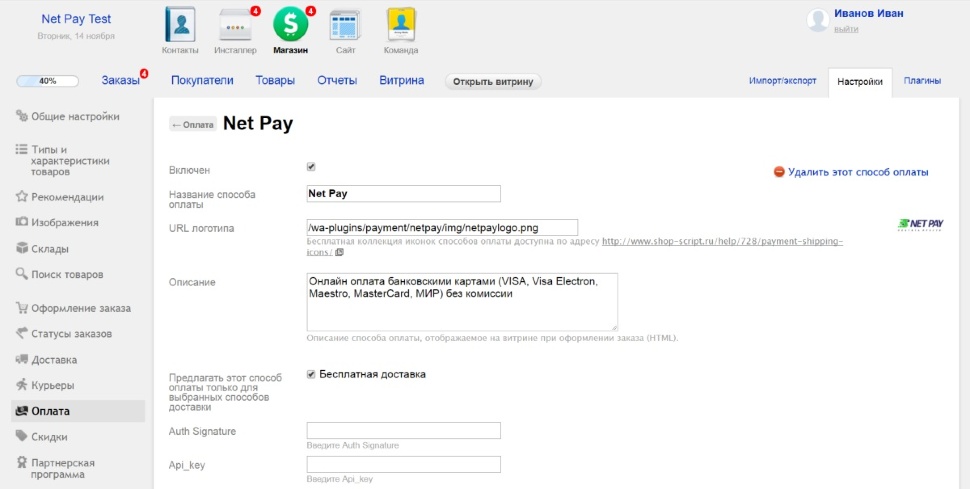Click the Поиск товаров magnifier icon
The image size is (970, 489).
(x=22, y=274)
